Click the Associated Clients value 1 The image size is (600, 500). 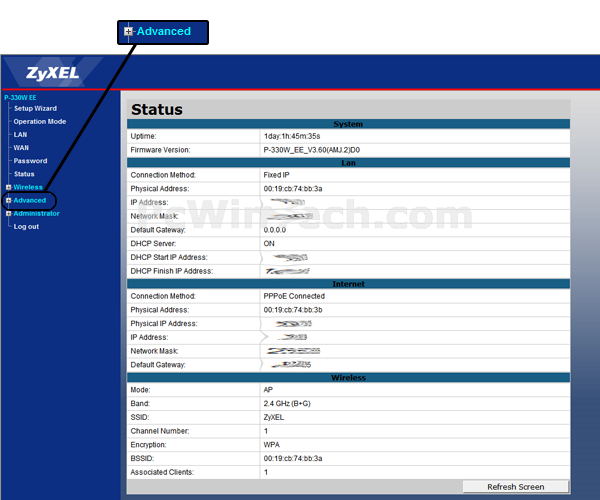point(266,472)
